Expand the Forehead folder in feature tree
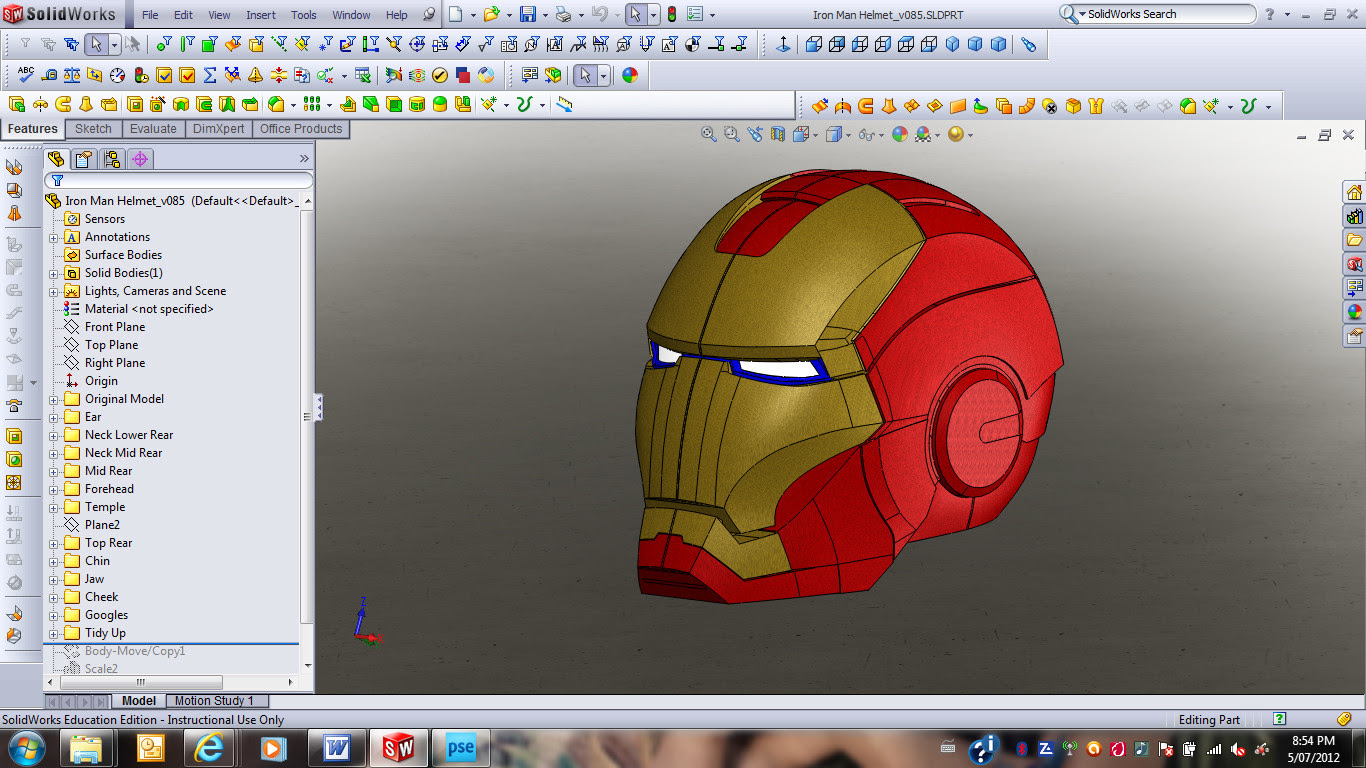1366x768 pixels. tap(54, 489)
